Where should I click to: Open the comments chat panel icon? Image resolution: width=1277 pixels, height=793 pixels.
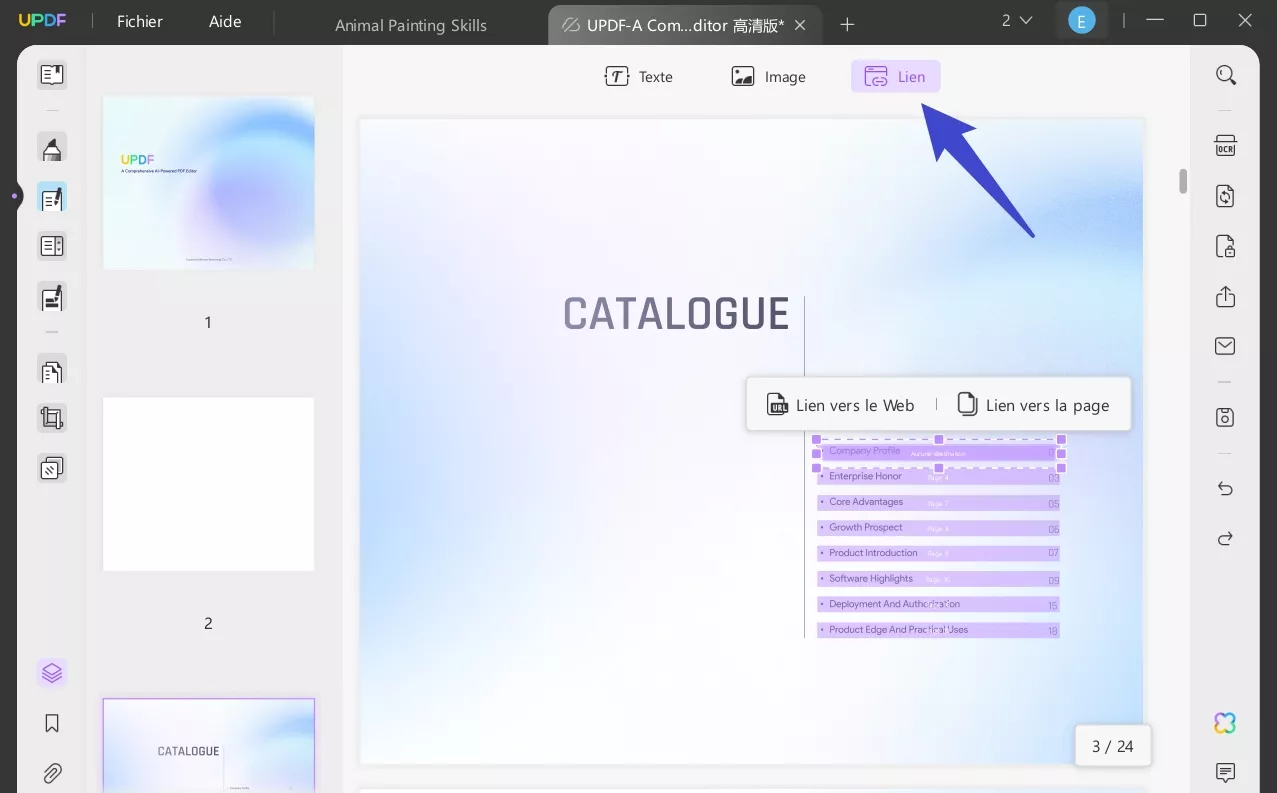point(1225,772)
